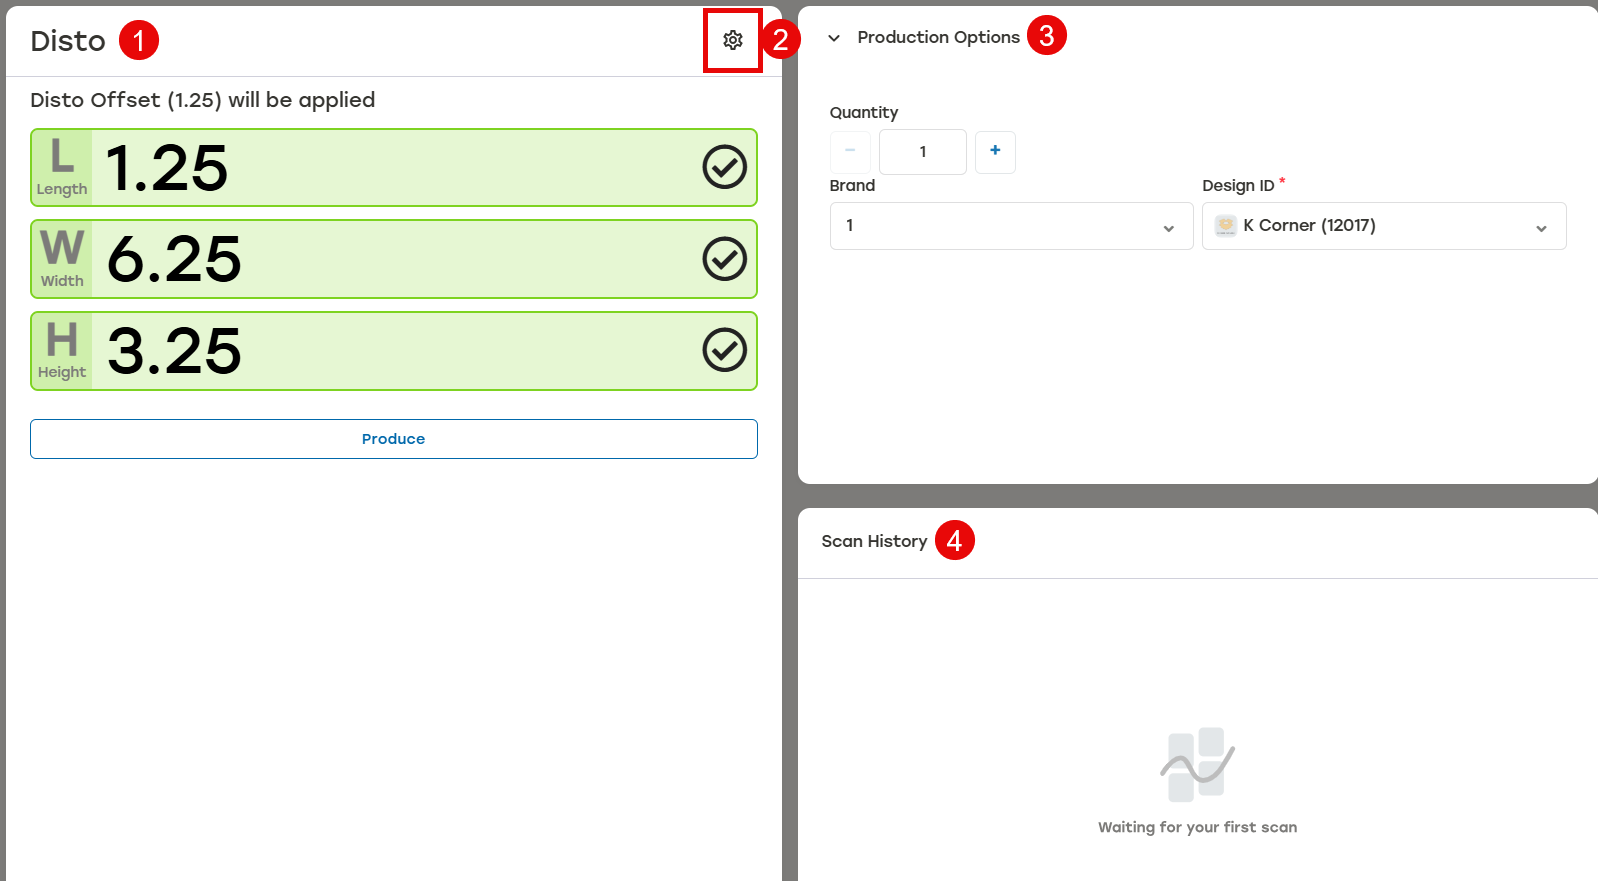This screenshot has width=1598, height=881.
Task: Open the Brand dropdown
Action: [1011, 226]
